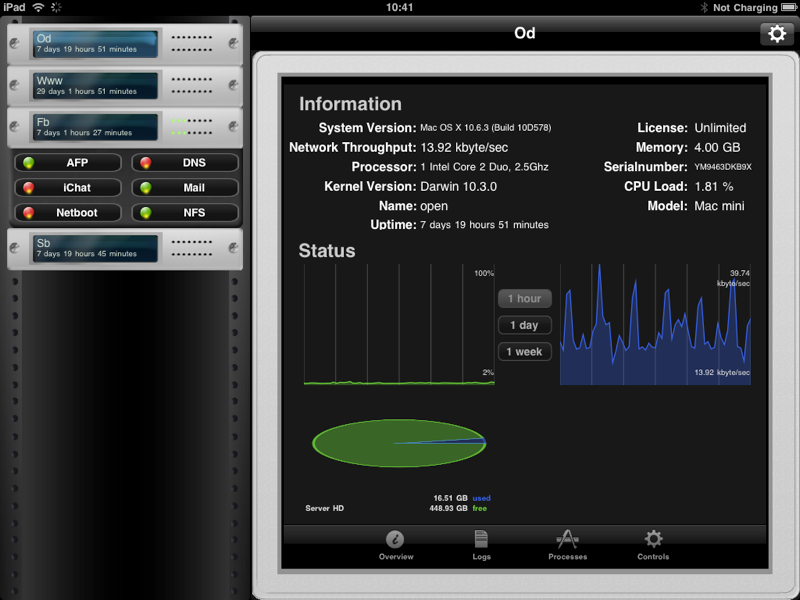This screenshot has width=800, height=600.
Task: Click the Sb server activity LED indicators
Action: (192, 248)
